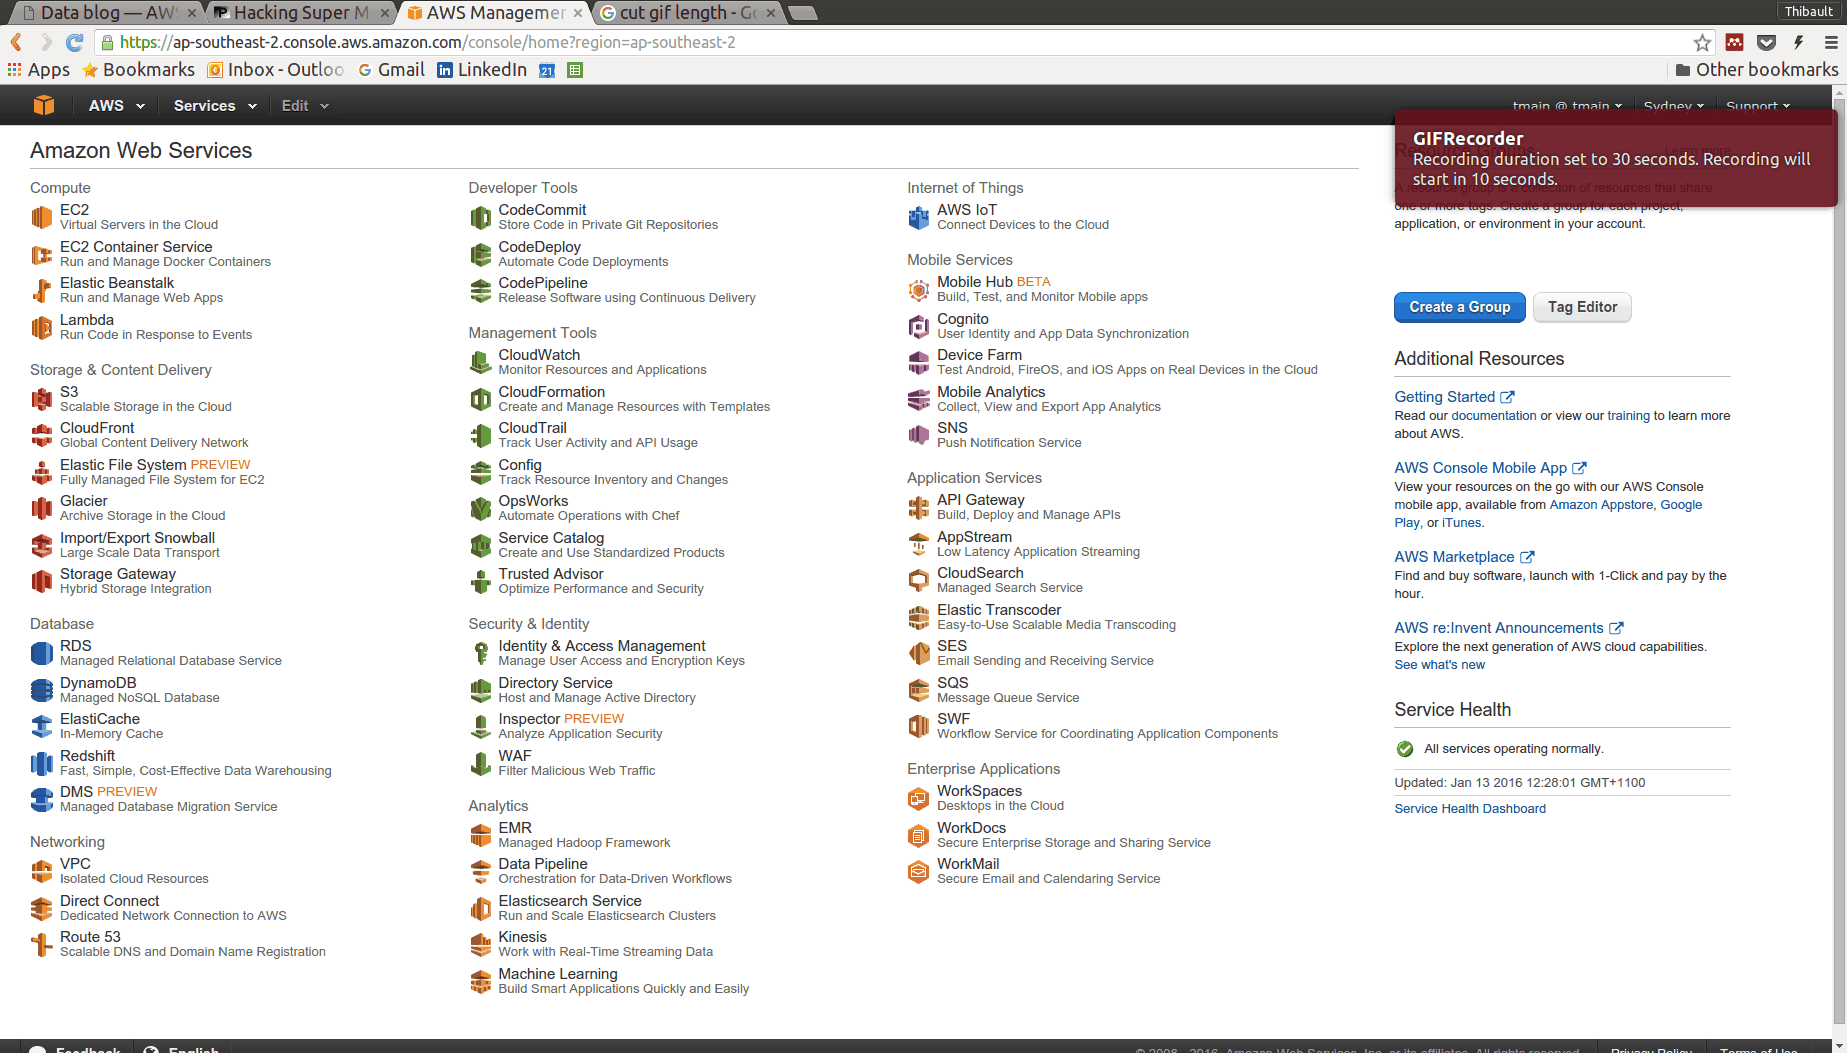Open the WorkSpaces icon

[x=919, y=798]
